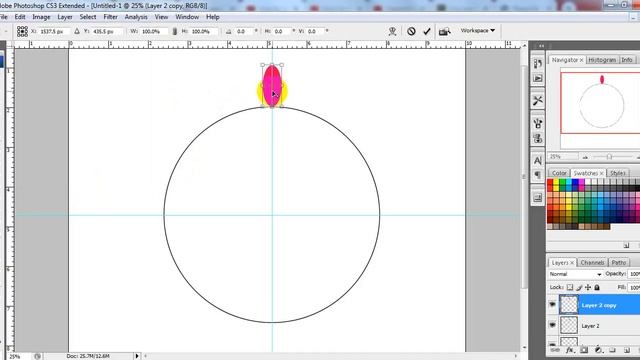Screen dimensions: 640x360
Task: Switch to warp mode icon in options bar
Action: point(393,31)
